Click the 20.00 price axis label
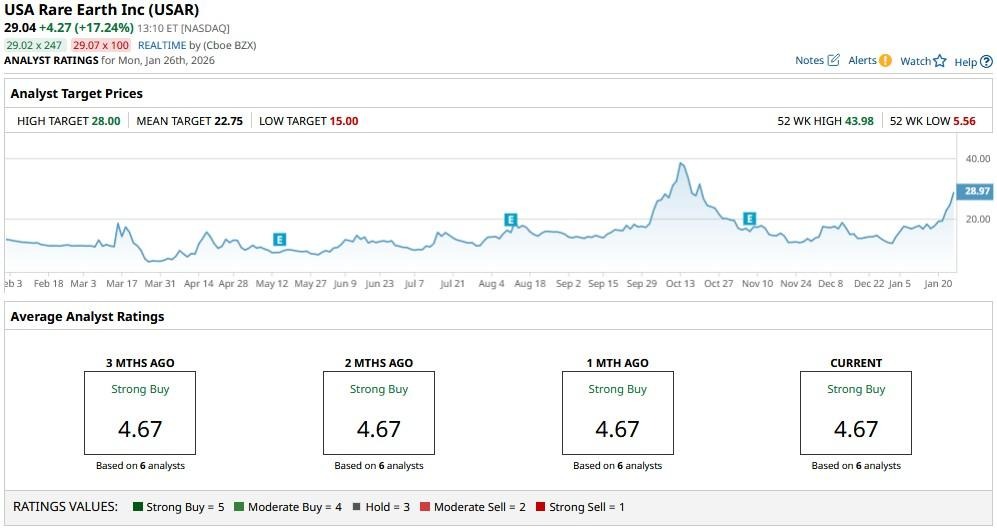The width and height of the screenshot is (997, 529). pyautogui.click(x=978, y=219)
